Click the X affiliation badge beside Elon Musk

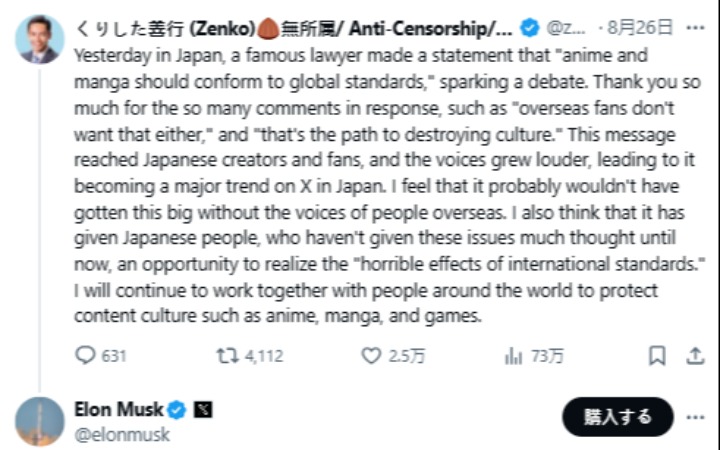199,410
